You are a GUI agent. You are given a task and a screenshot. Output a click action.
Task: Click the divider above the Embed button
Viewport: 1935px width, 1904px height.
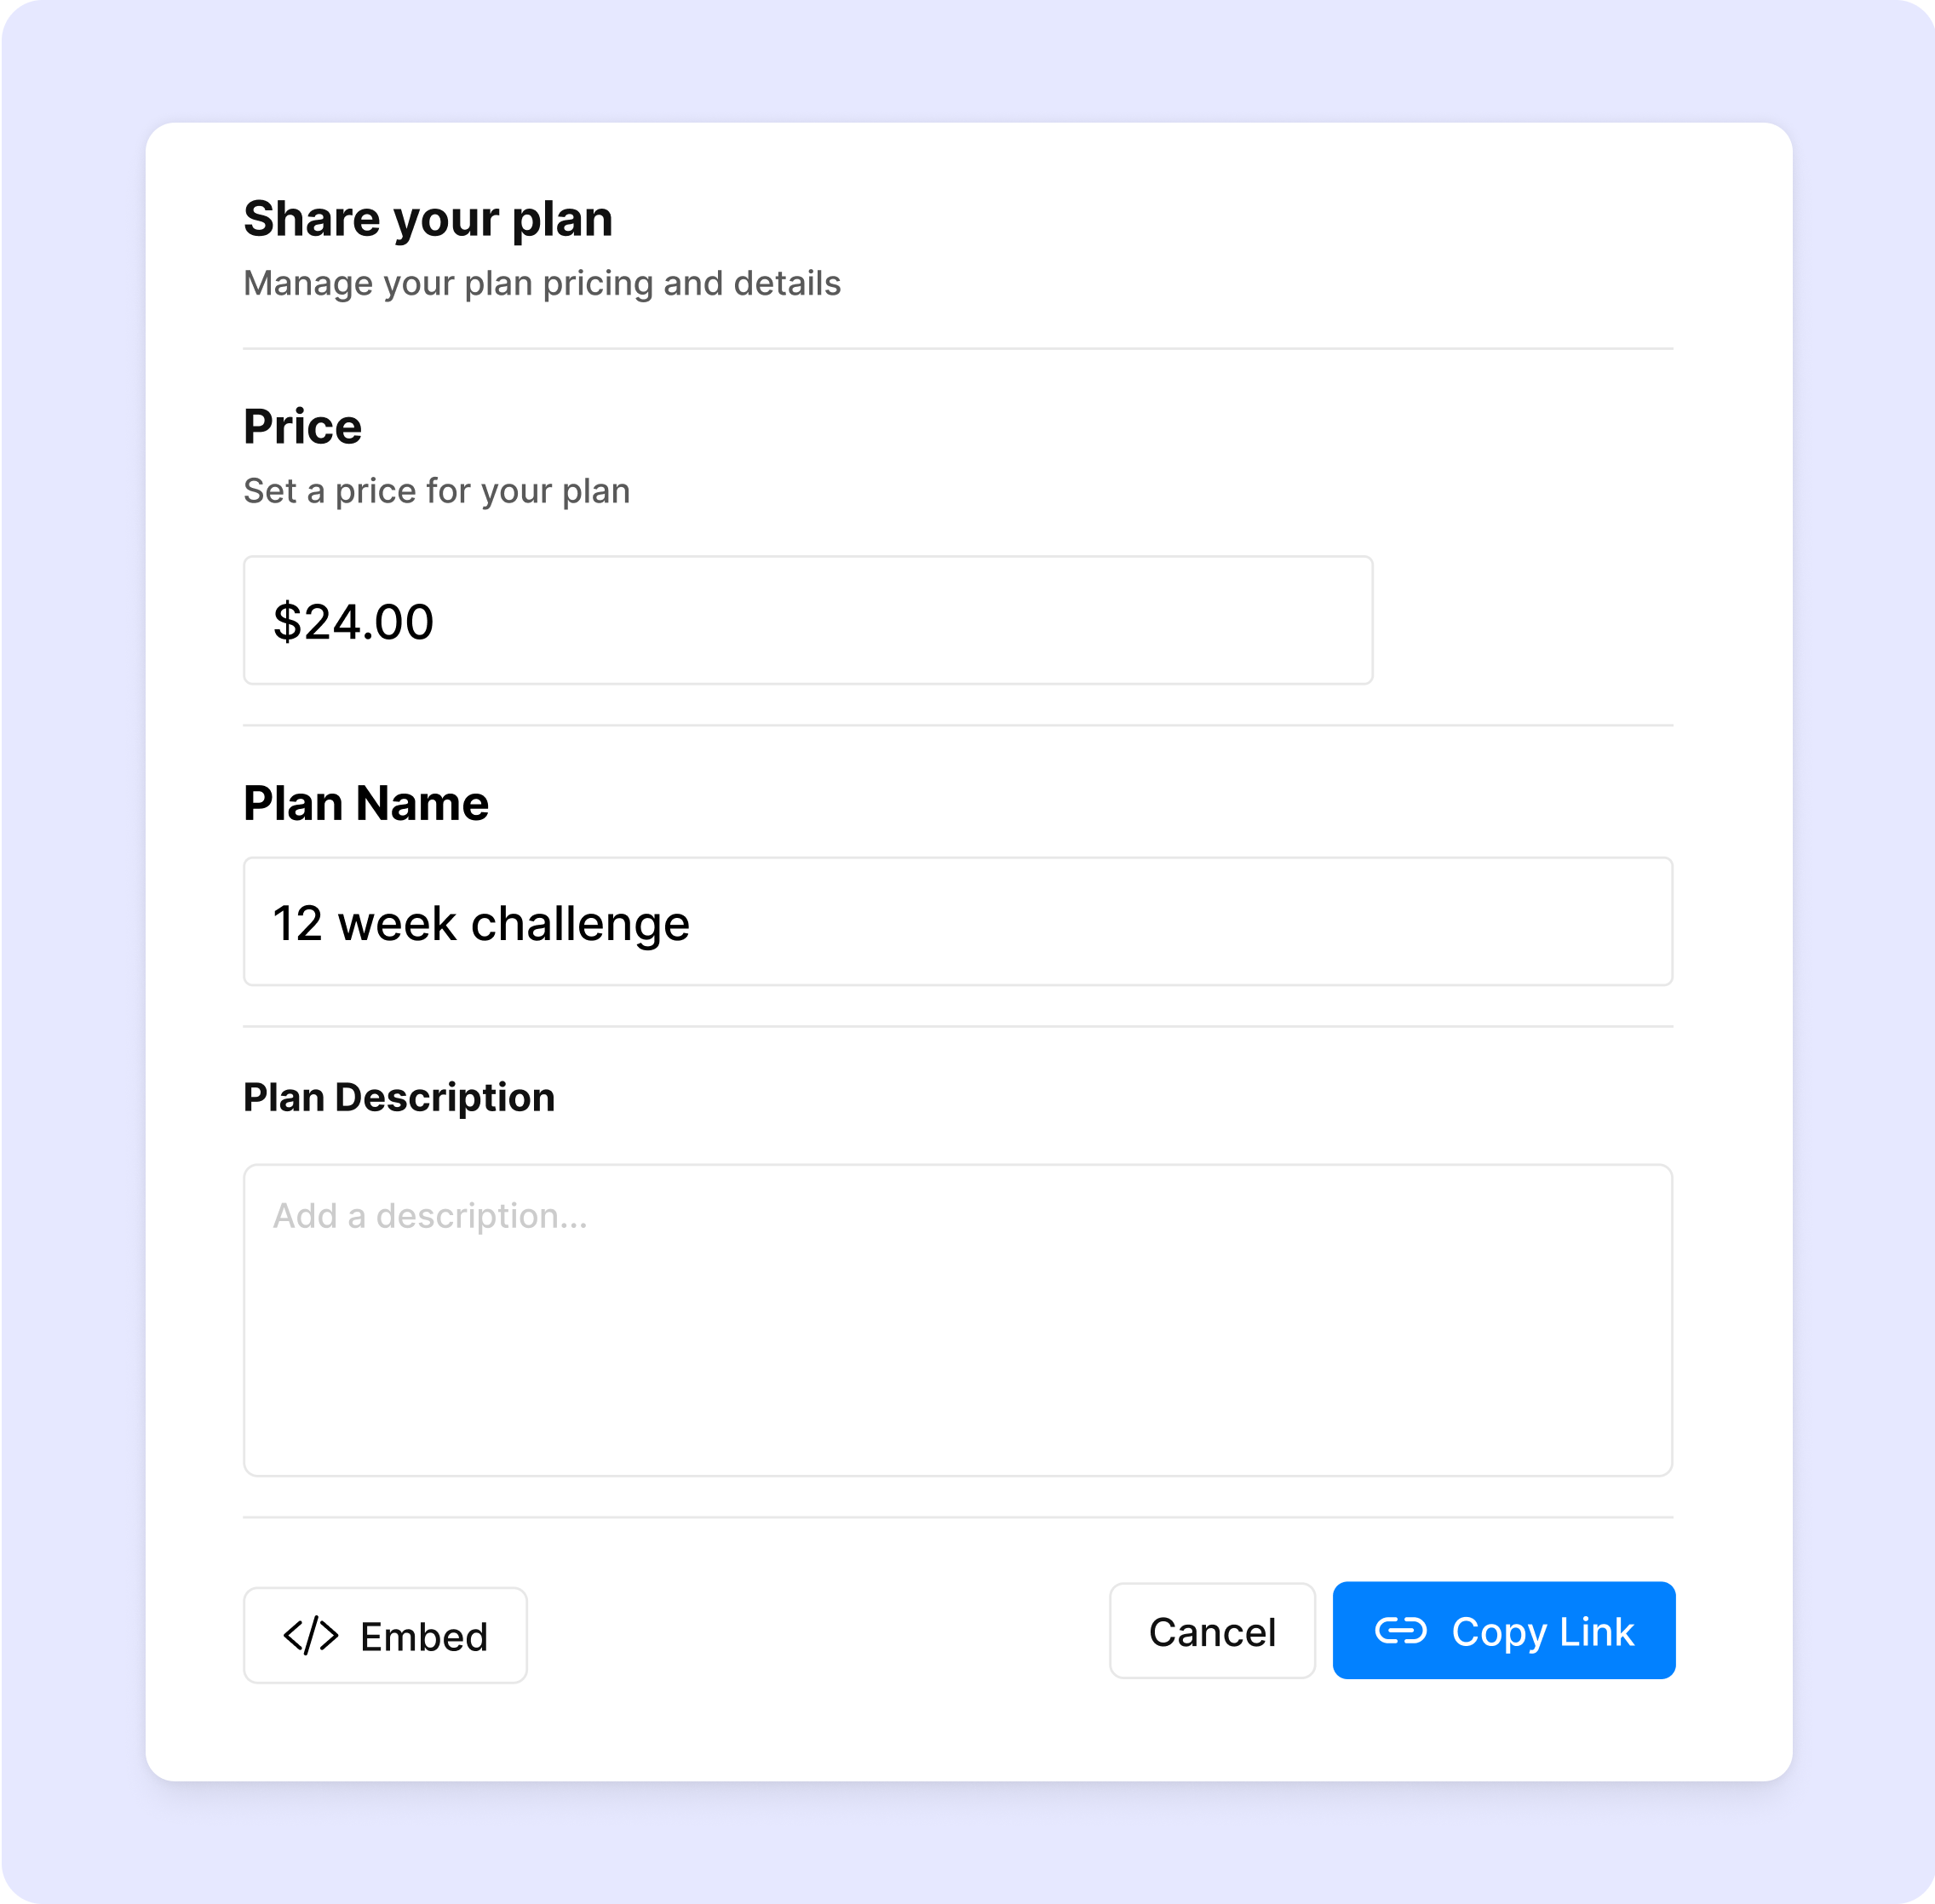[x=957, y=1518]
